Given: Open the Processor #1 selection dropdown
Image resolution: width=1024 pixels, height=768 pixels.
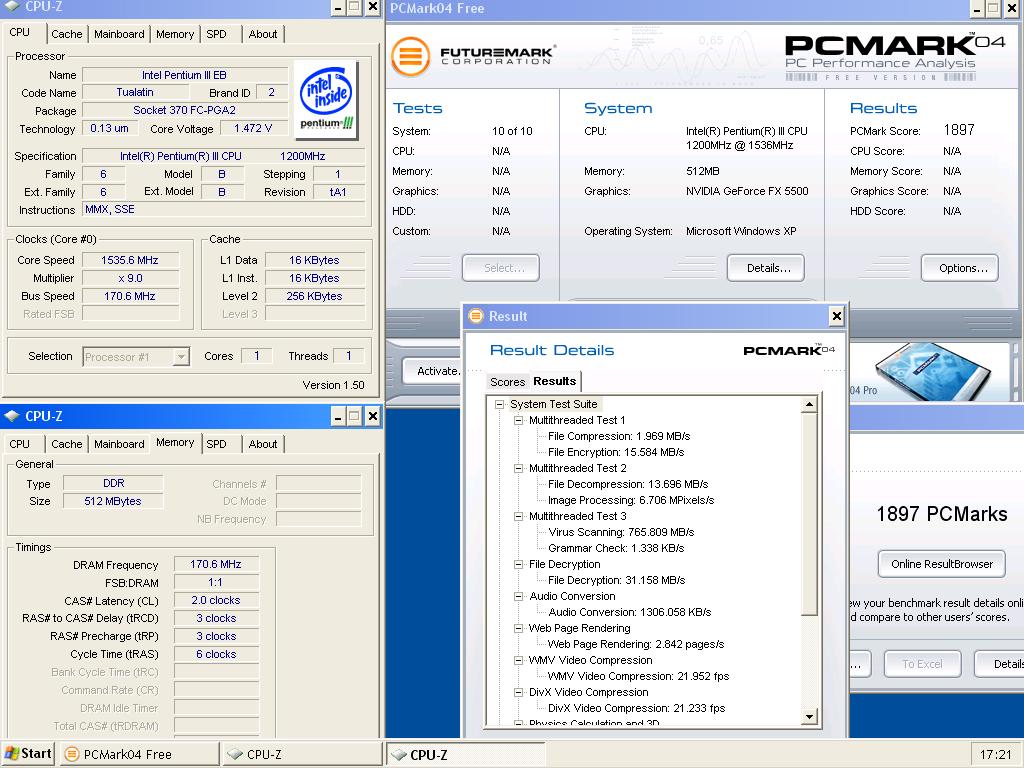Looking at the screenshot, I should click(x=181, y=357).
